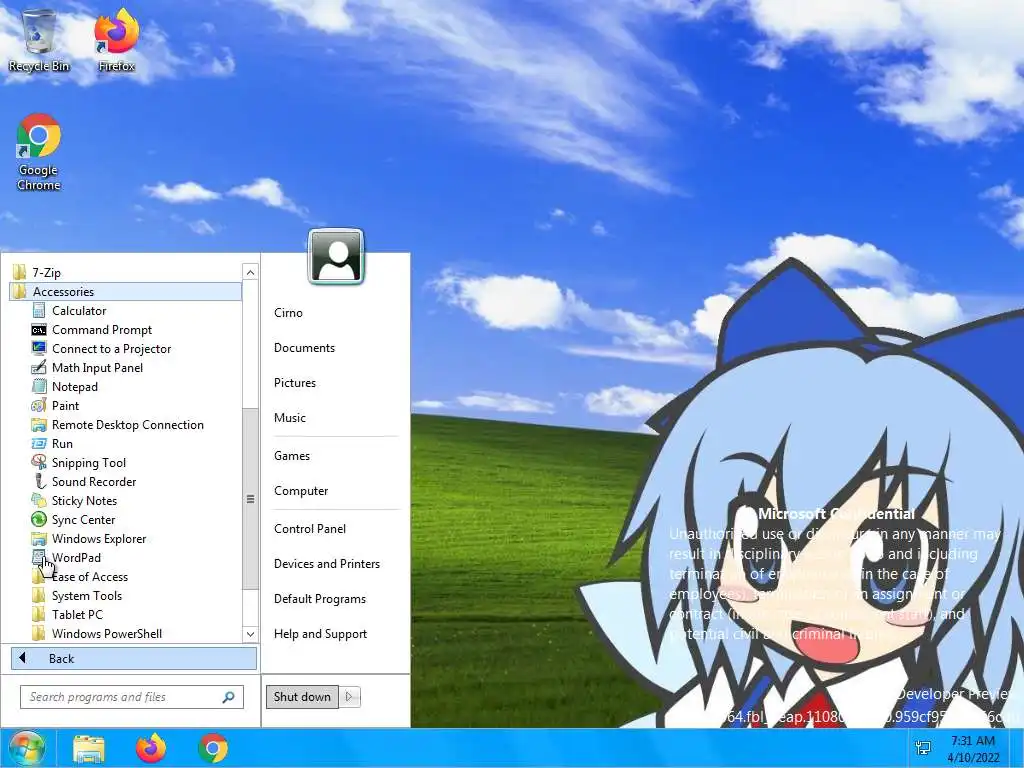Open Remote Desktop Connection icon
1024x768 pixels.
click(x=39, y=424)
